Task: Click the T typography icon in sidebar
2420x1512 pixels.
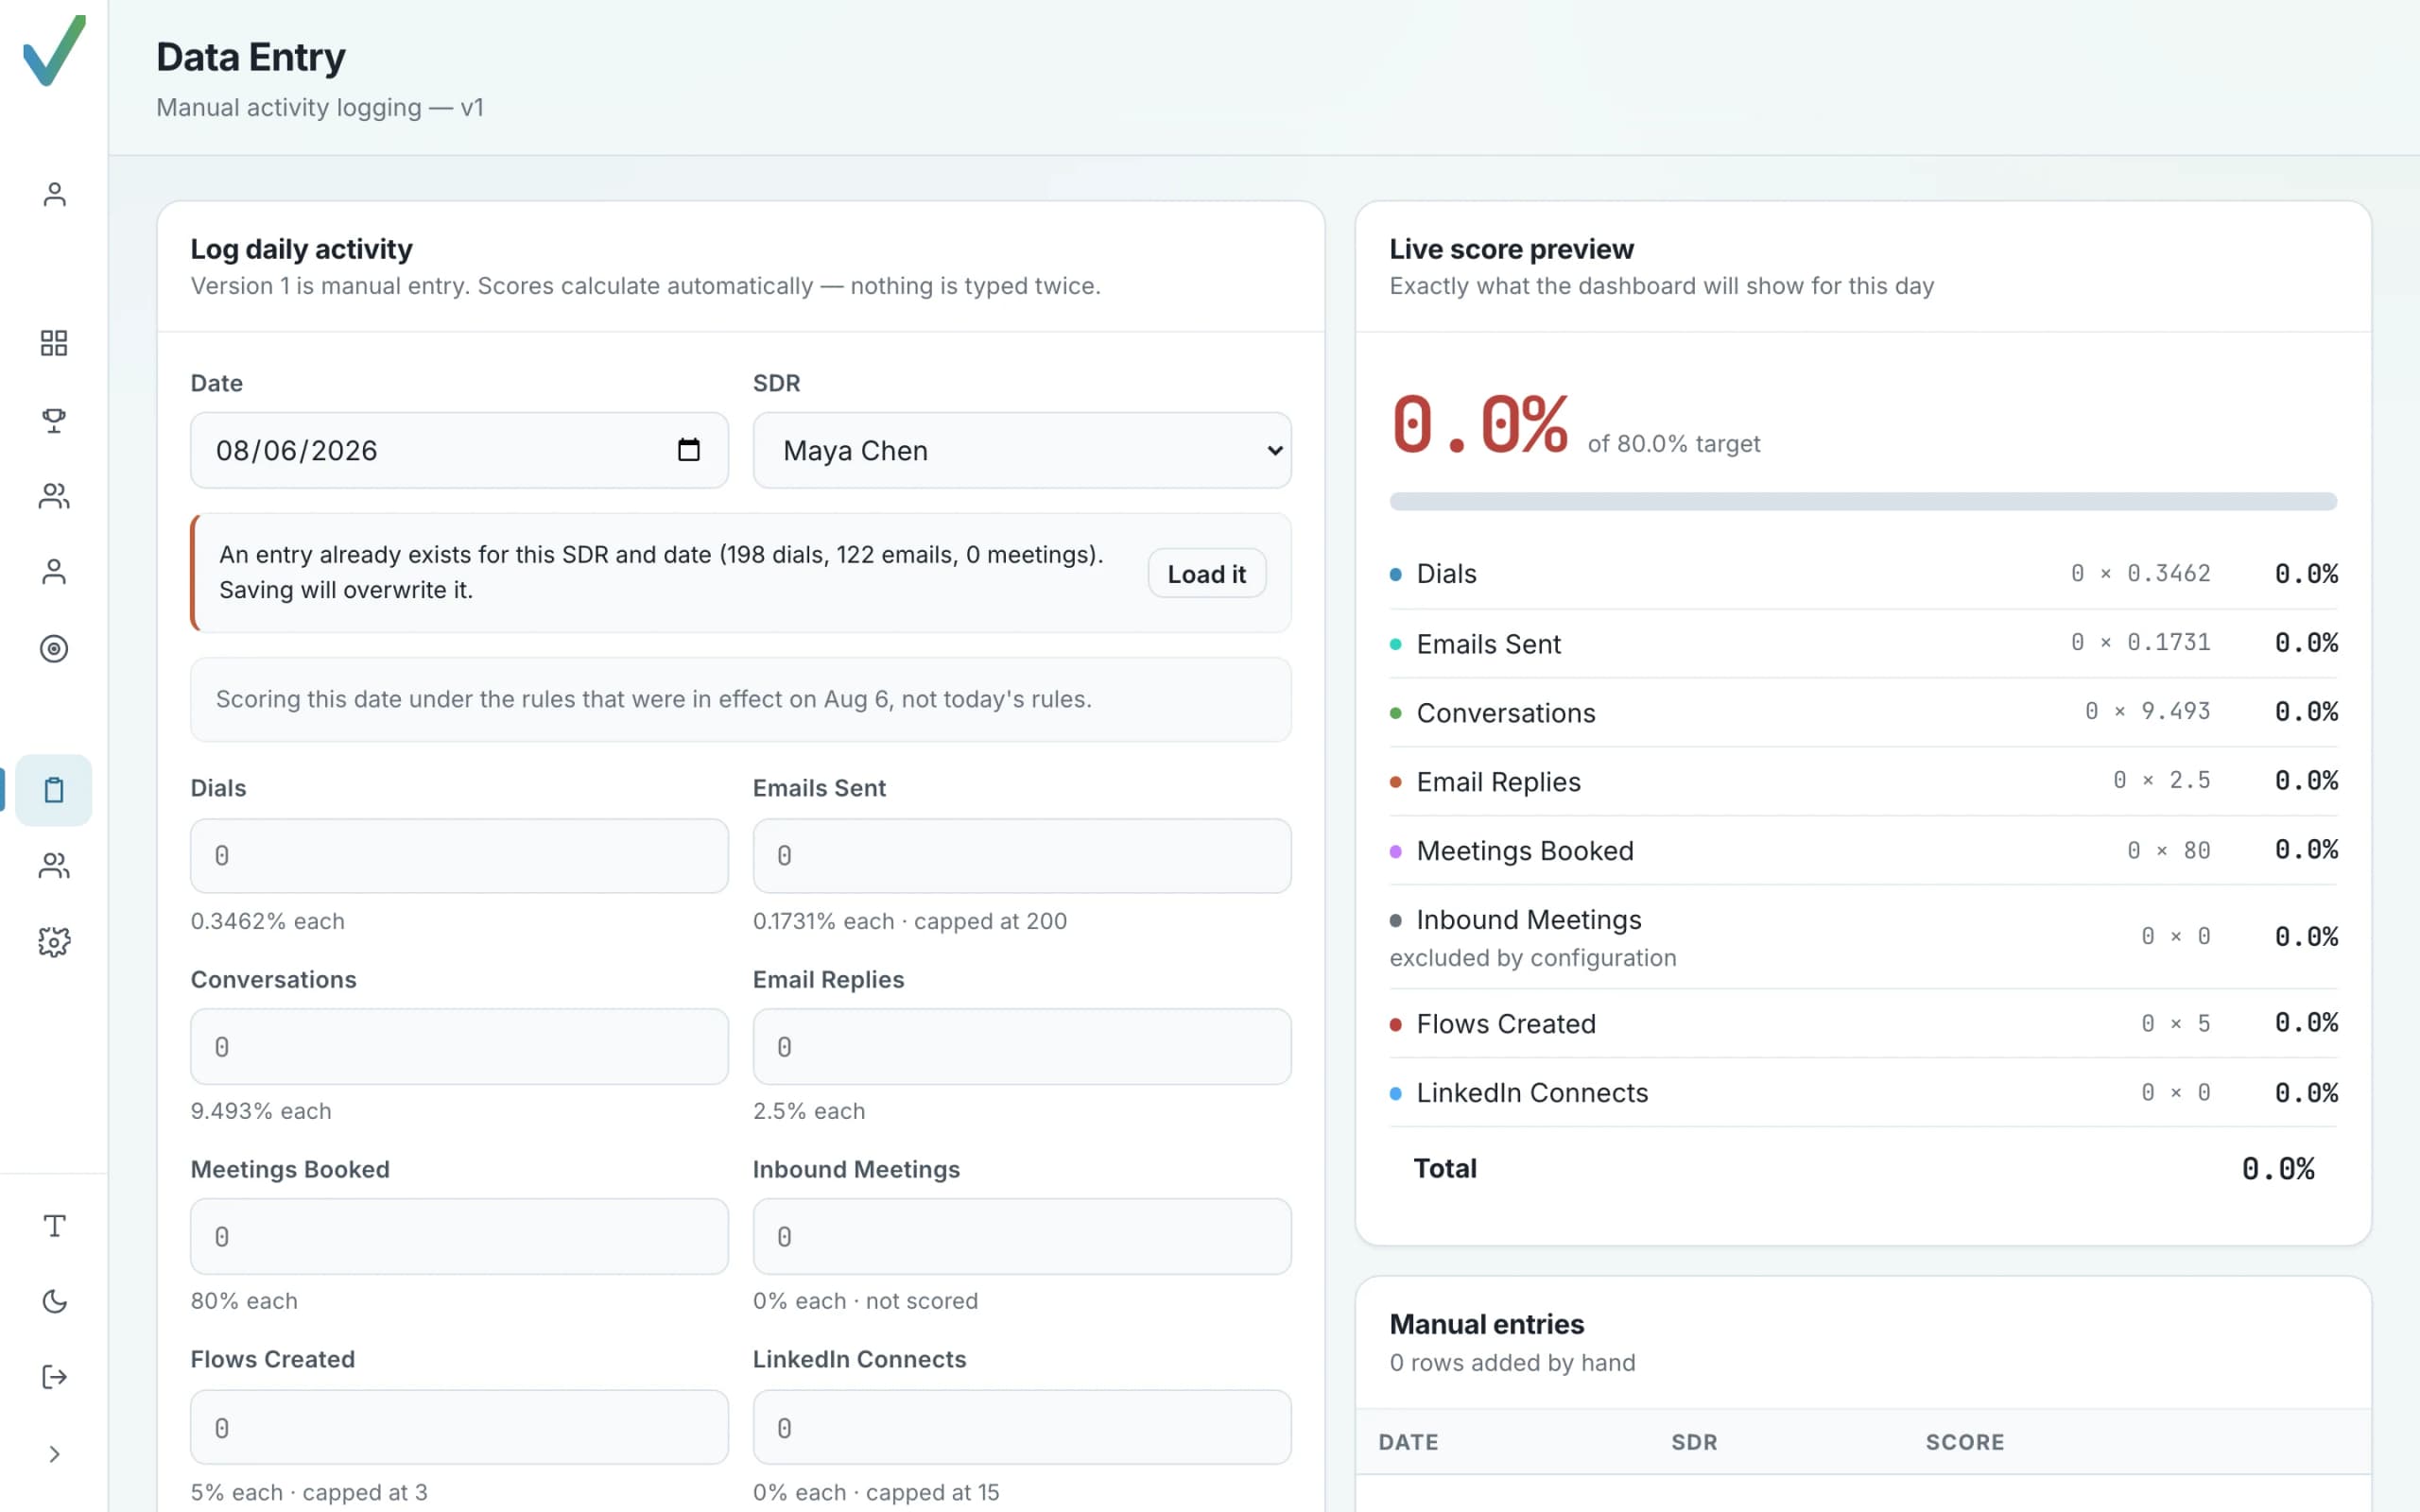Action: pos(54,1226)
